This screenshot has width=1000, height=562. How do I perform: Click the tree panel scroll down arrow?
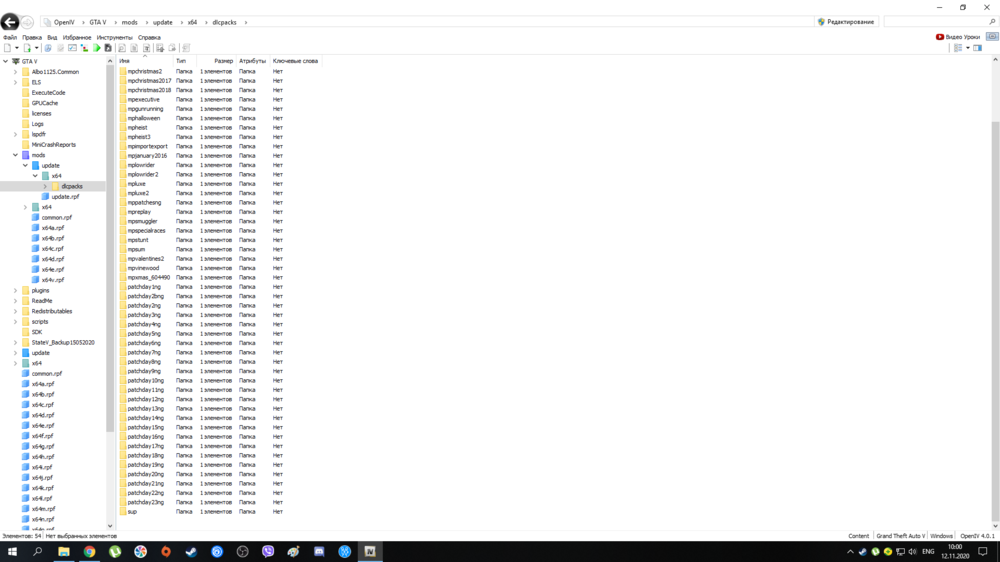coord(110,526)
